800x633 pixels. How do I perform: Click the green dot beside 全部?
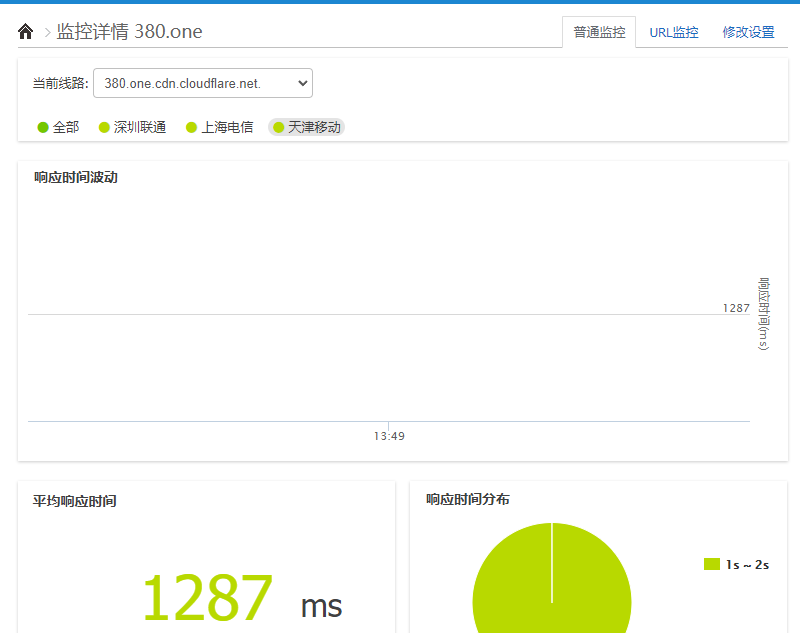(x=43, y=127)
